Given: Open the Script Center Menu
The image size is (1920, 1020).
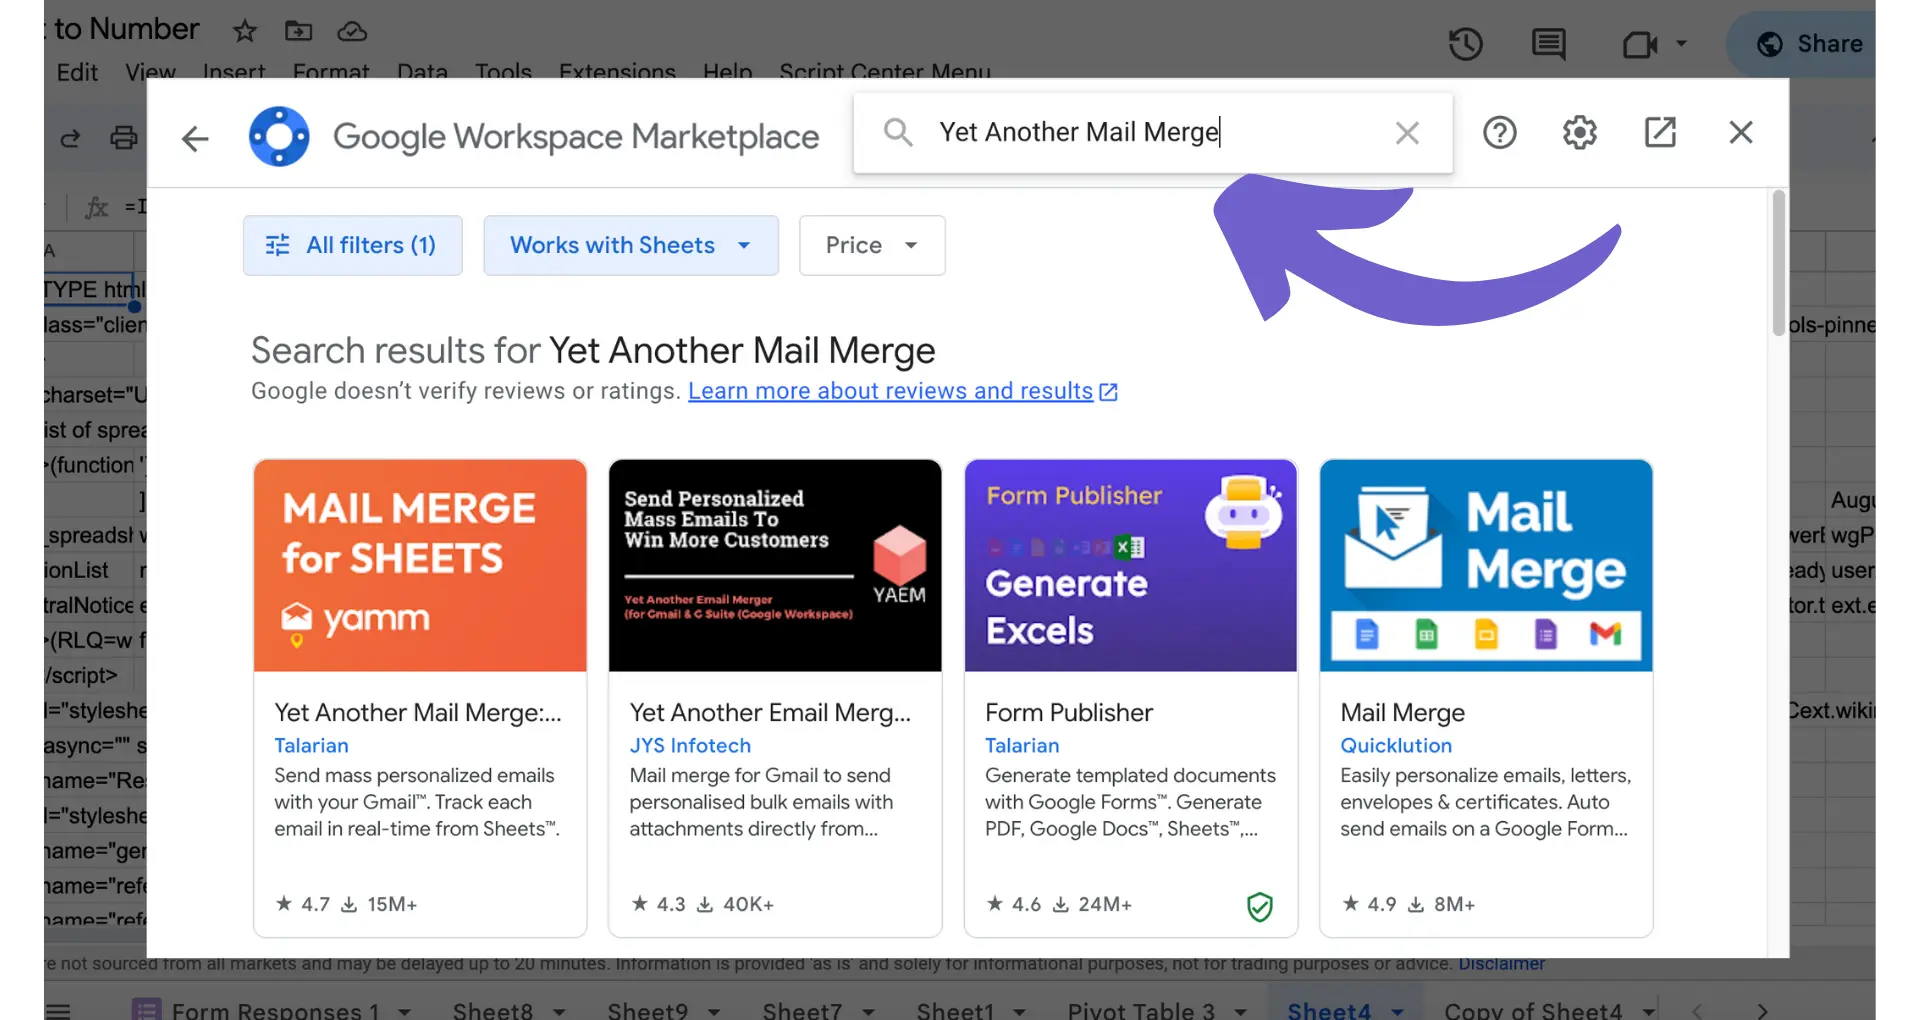Looking at the screenshot, I should tap(885, 72).
